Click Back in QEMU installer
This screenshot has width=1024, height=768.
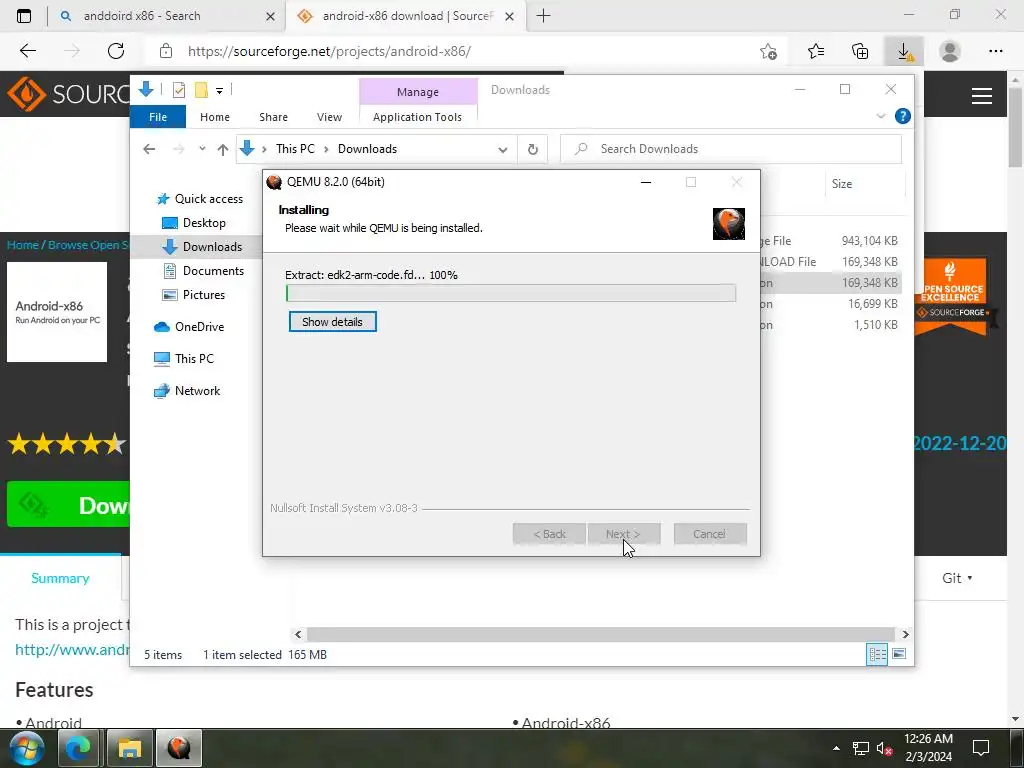(x=549, y=534)
